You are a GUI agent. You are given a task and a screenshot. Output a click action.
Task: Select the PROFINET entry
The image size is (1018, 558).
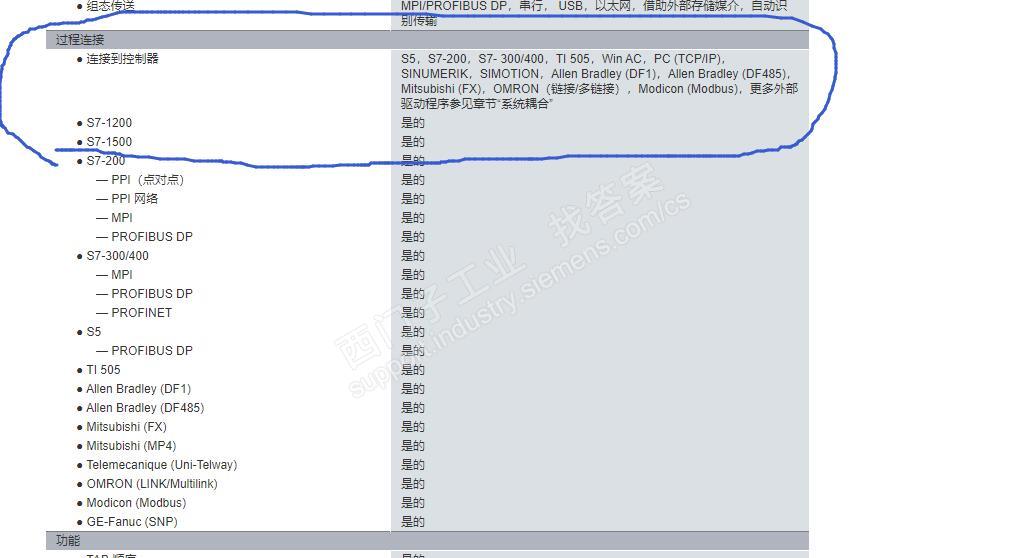click(142, 313)
